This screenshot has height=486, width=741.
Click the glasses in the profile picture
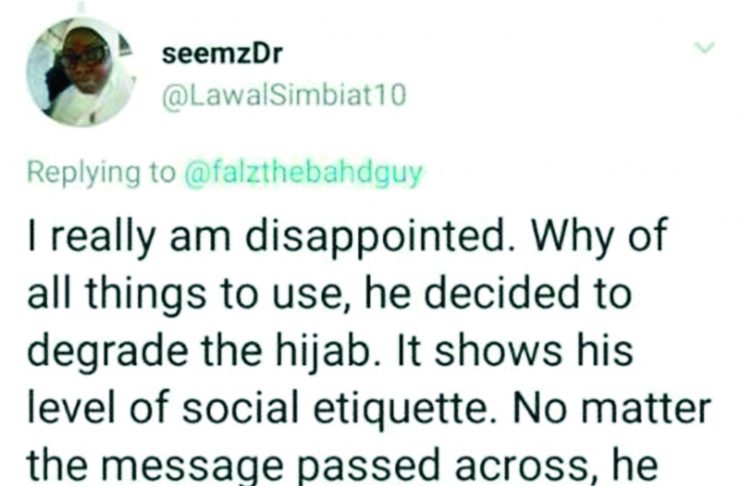[83, 59]
